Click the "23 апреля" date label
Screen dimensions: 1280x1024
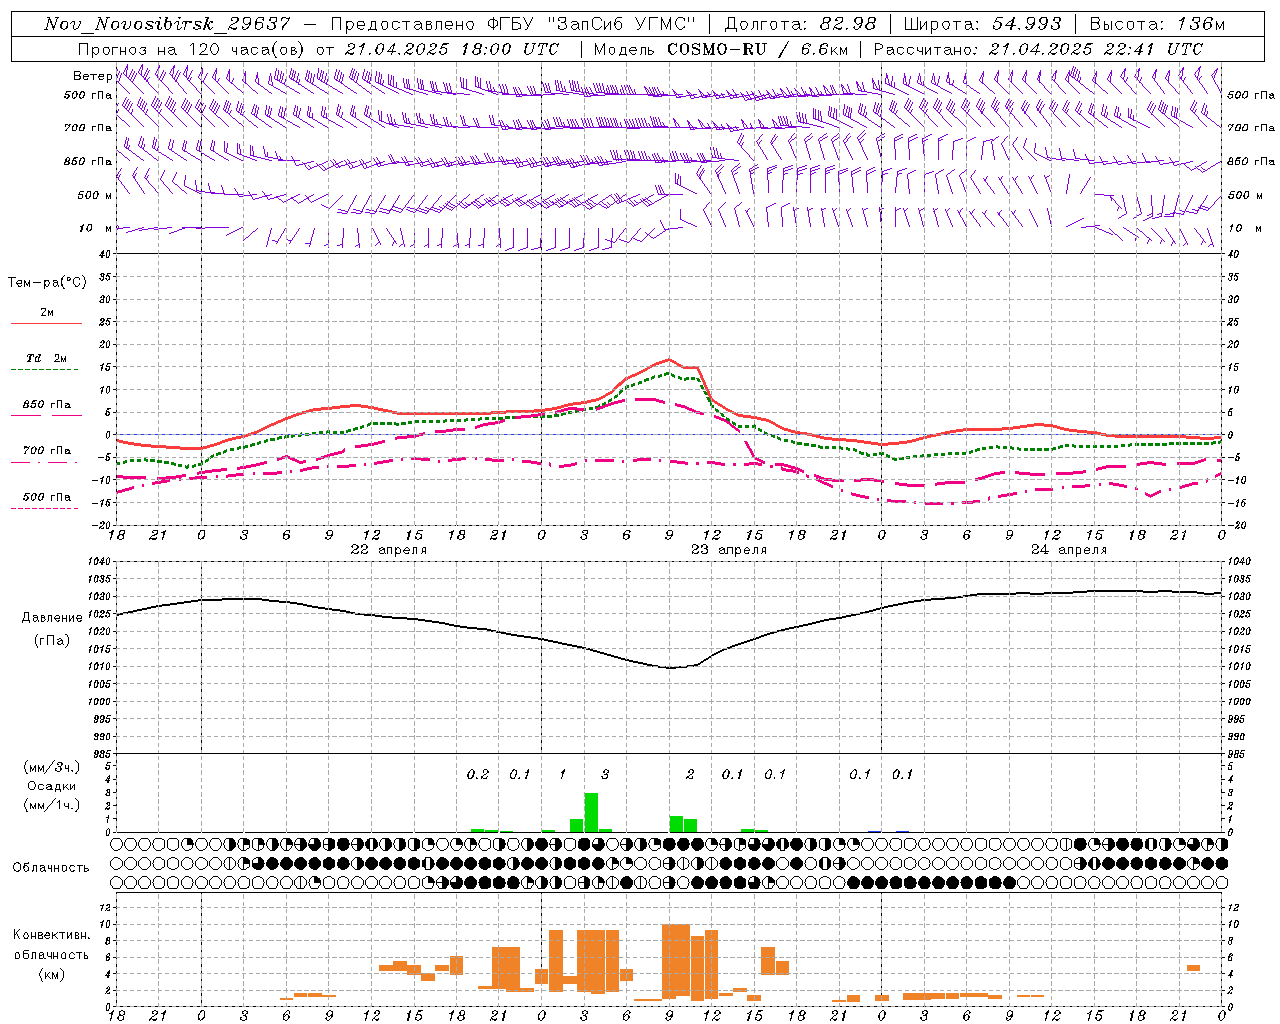coord(729,550)
